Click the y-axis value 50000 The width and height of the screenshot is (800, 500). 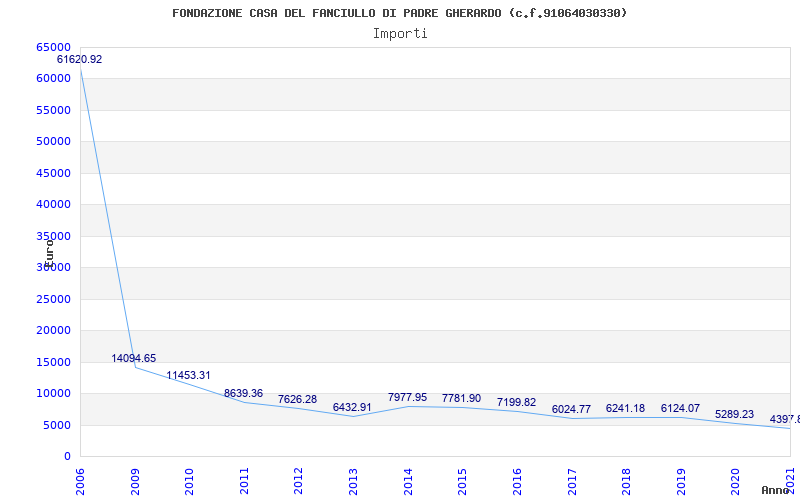tap(54, 141)
